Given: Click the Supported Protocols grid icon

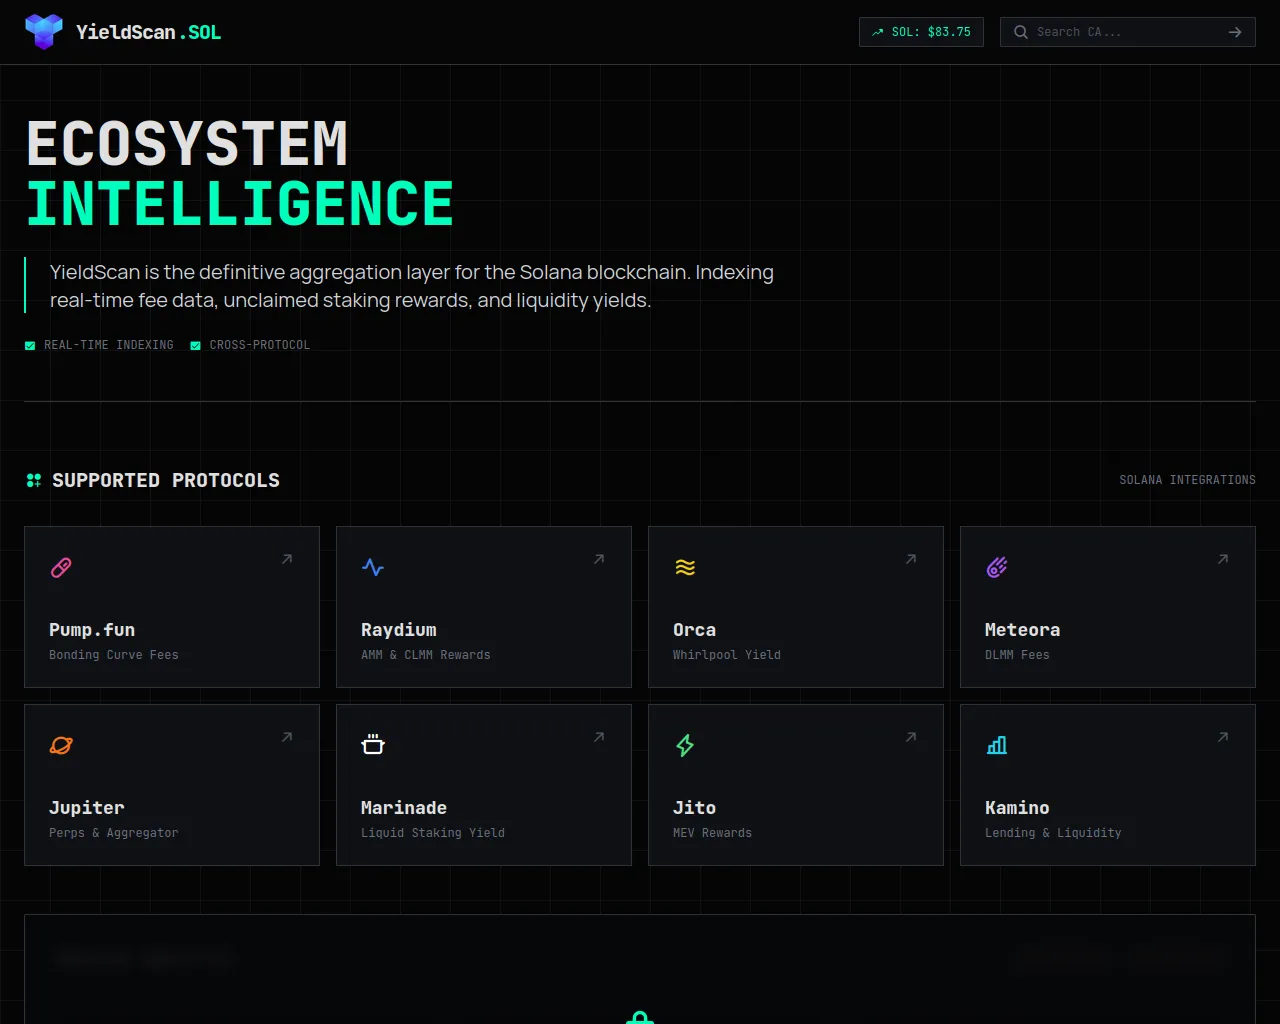Looking at the screenshot, I should click(34, 481).
